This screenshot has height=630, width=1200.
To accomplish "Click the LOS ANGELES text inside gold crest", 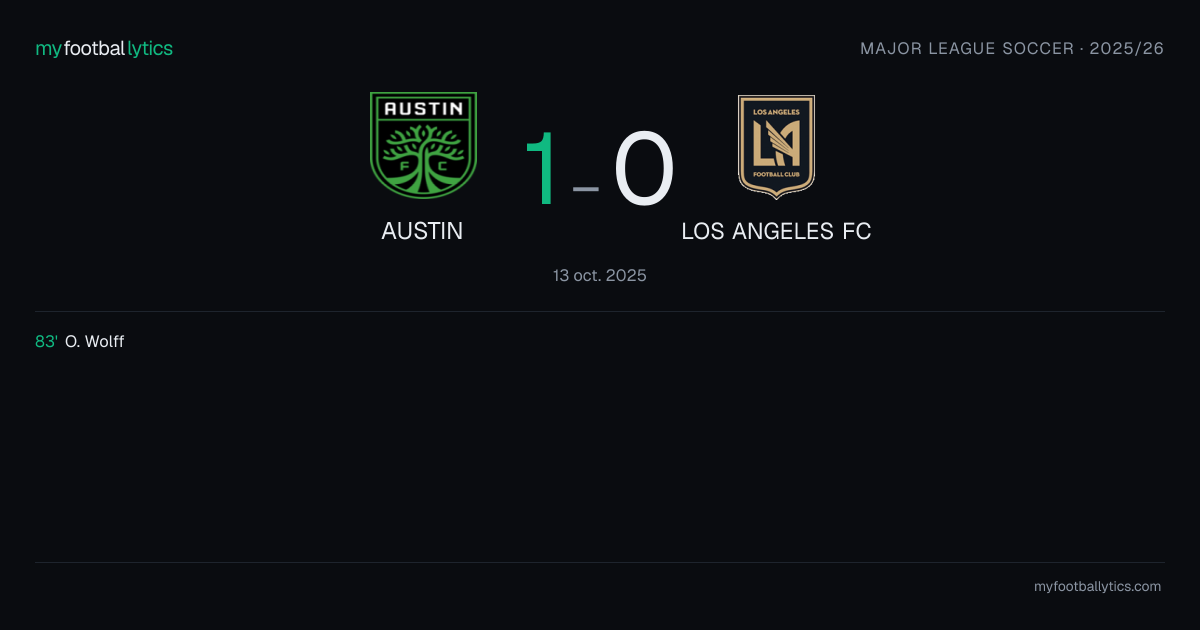I will click(x=776, y=111).
